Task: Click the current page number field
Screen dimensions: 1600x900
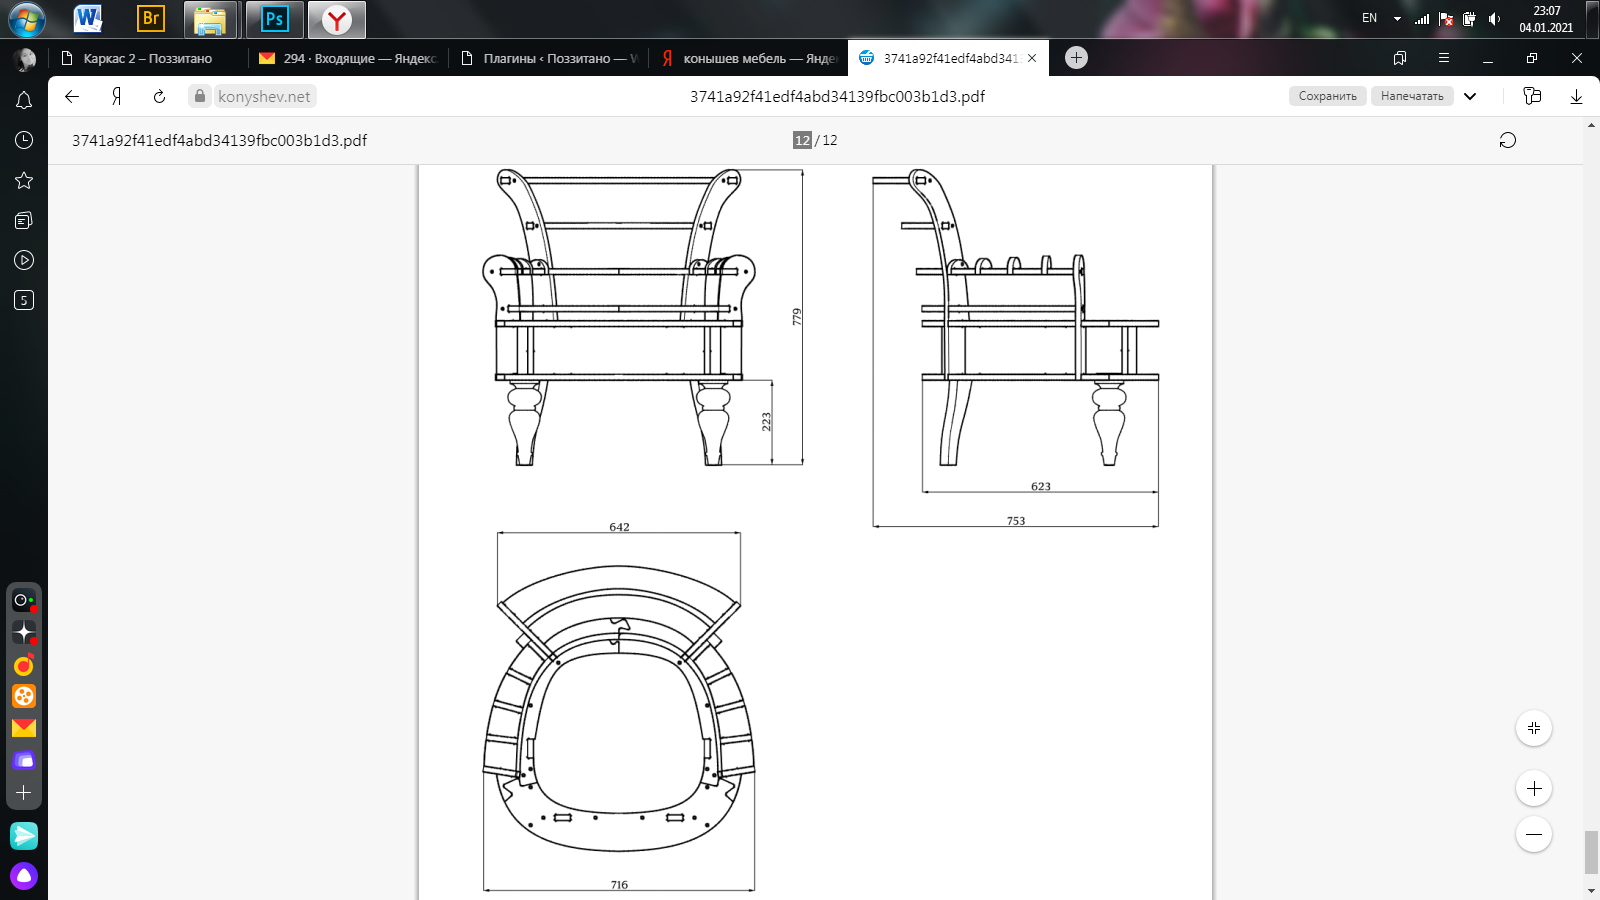Action: pos(802,140)
